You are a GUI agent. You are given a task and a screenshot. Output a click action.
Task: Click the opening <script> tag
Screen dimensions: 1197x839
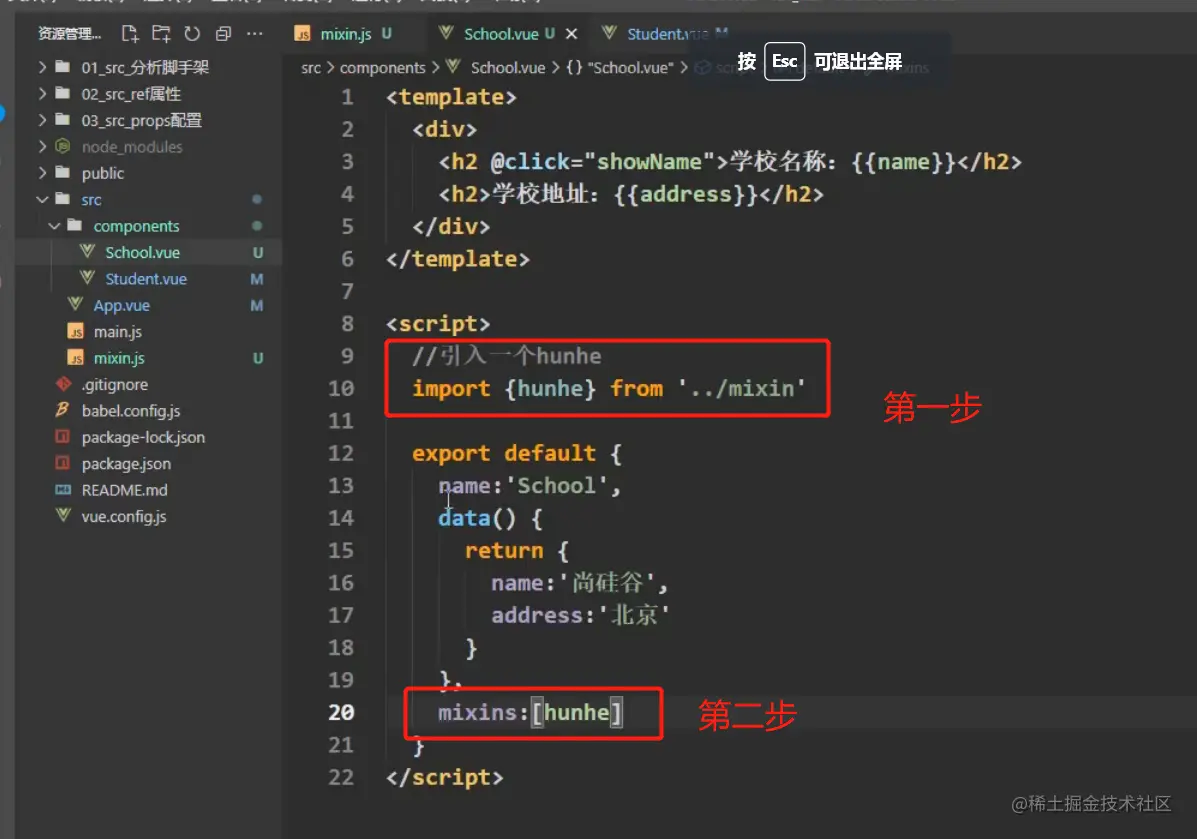click(x=438, y=324)
